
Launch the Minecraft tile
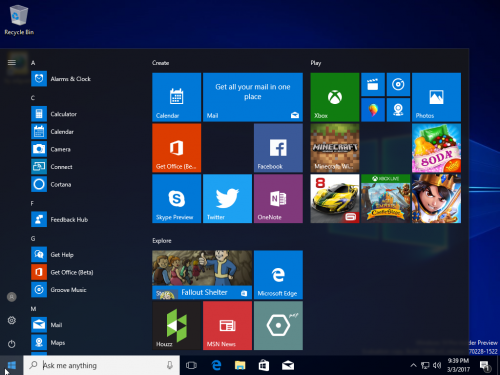[x=335, y=148]
